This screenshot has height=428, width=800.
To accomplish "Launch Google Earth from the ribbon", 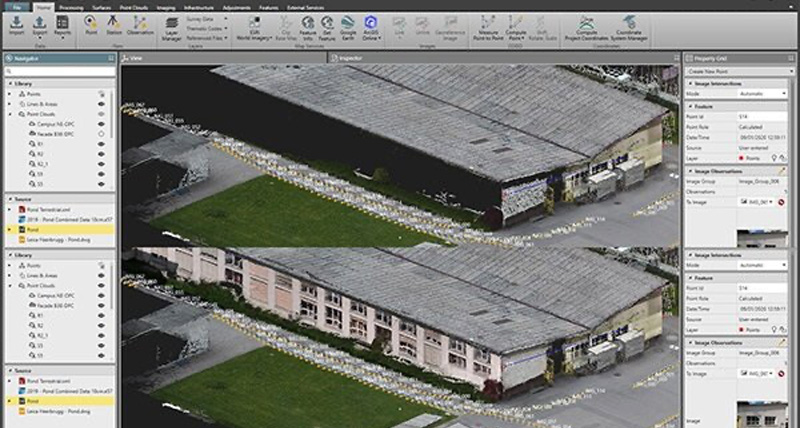I will 348,25.
